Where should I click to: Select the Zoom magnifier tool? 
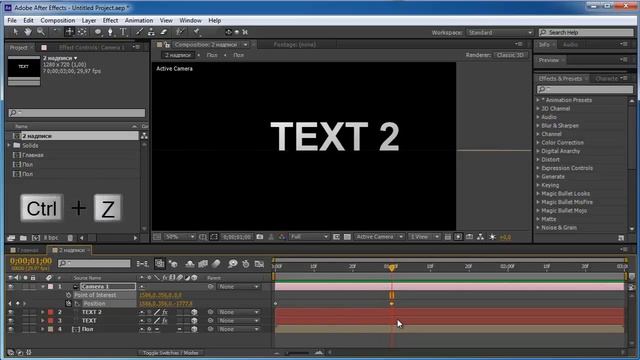(x=41, y=32)
